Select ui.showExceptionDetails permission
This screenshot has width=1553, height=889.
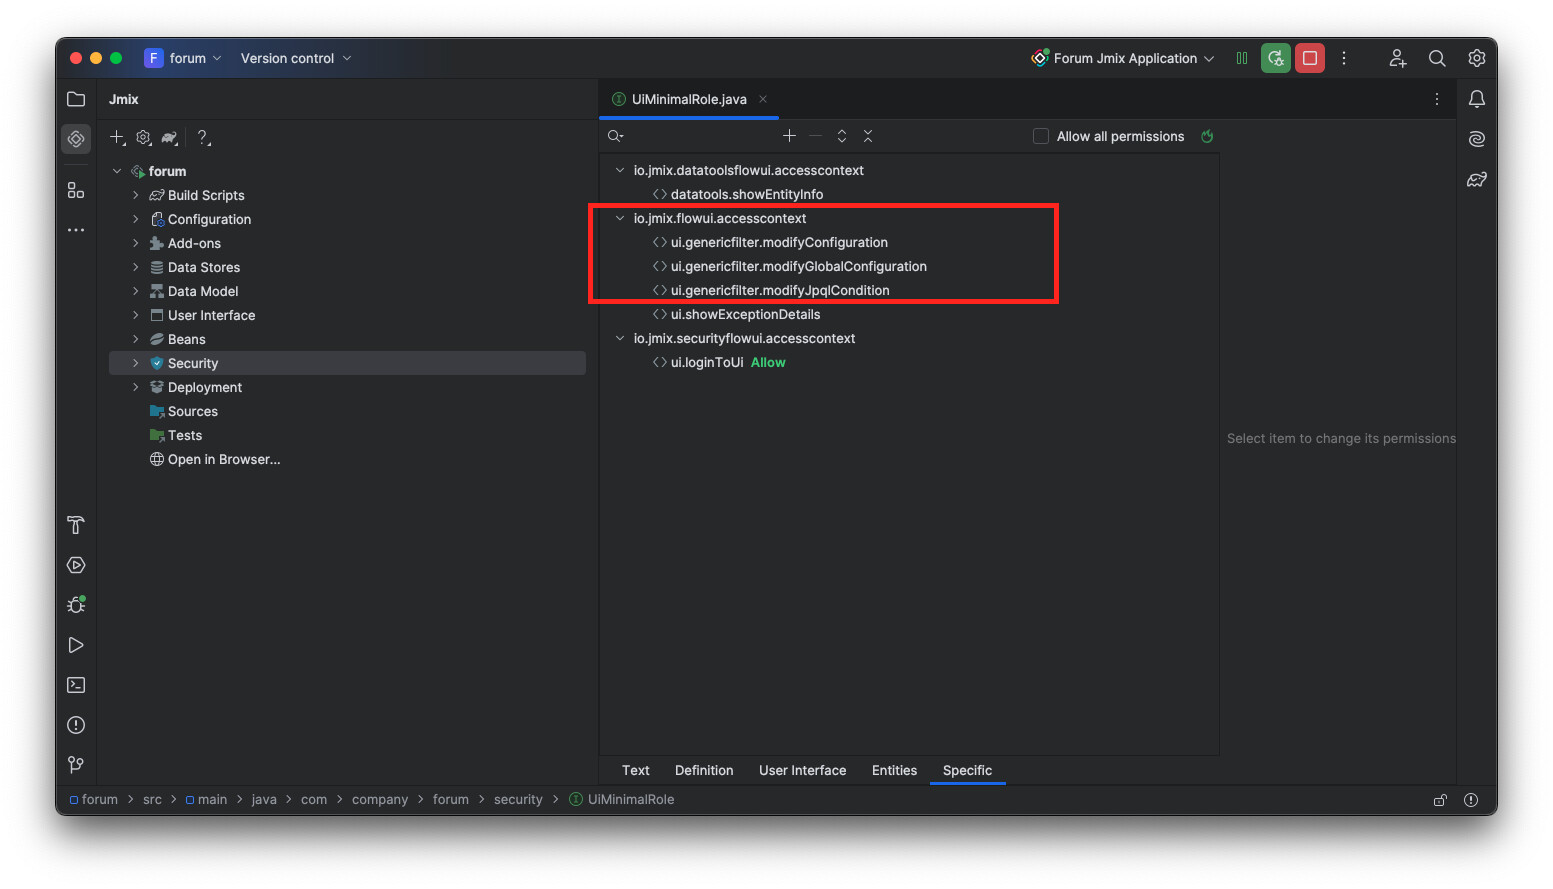(745, 314)
